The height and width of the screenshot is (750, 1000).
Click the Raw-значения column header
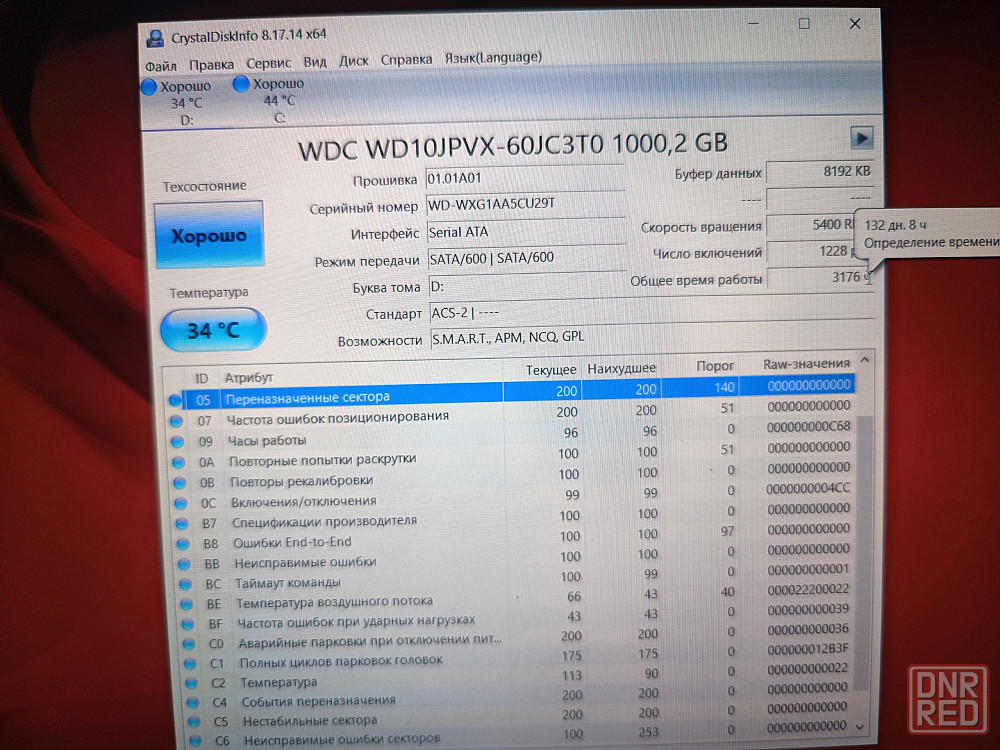tap(806, 364)
